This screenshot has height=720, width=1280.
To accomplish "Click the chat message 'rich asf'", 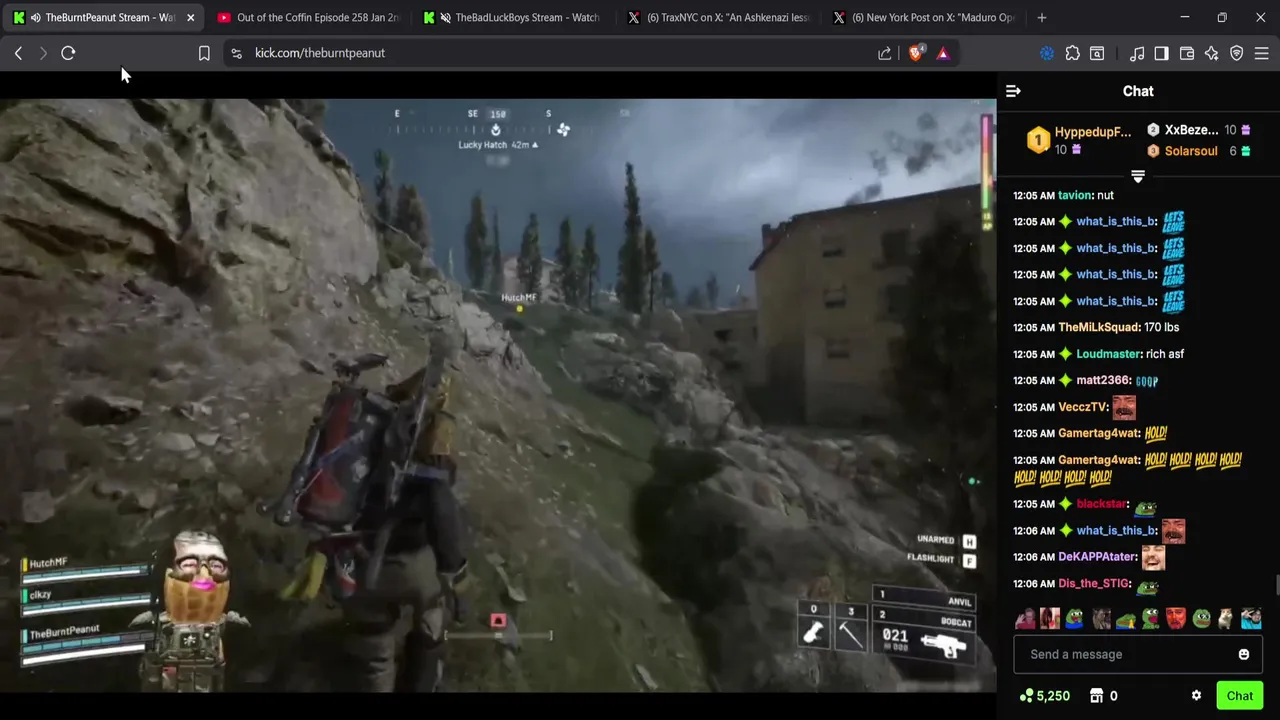I will (x=1165, y=354).
